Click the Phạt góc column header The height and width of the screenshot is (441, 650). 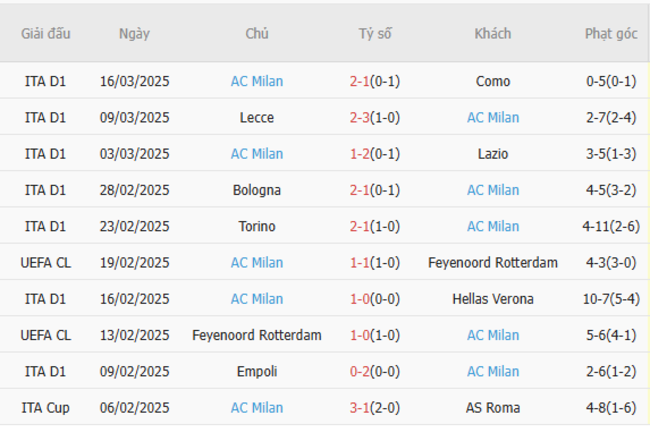610,34
